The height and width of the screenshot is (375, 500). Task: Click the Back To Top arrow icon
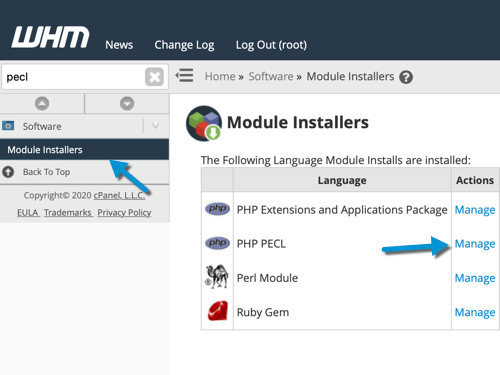(x=8, y=172)
